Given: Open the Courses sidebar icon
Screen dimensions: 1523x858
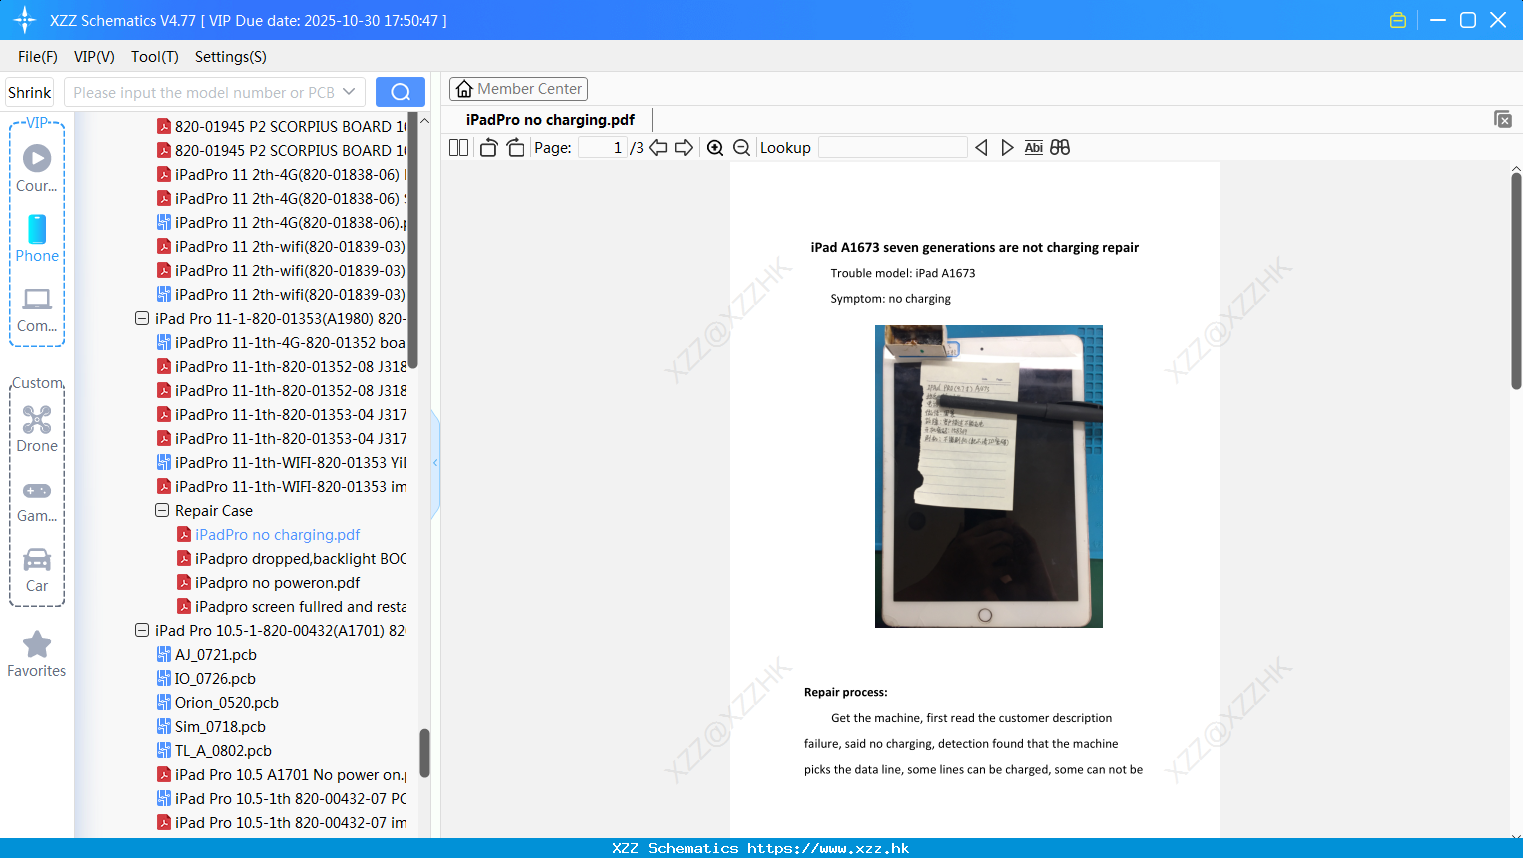Looking at the screenshot, I should tap(37, 168).
